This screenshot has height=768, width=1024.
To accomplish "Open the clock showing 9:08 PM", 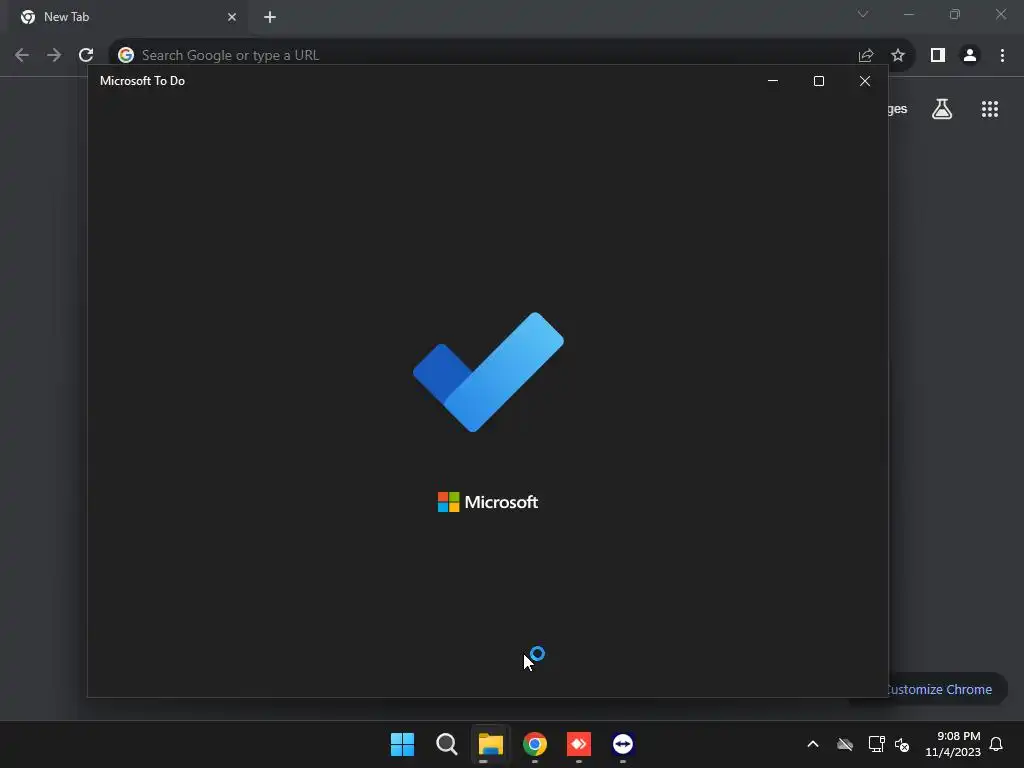I will coord(953,744).
